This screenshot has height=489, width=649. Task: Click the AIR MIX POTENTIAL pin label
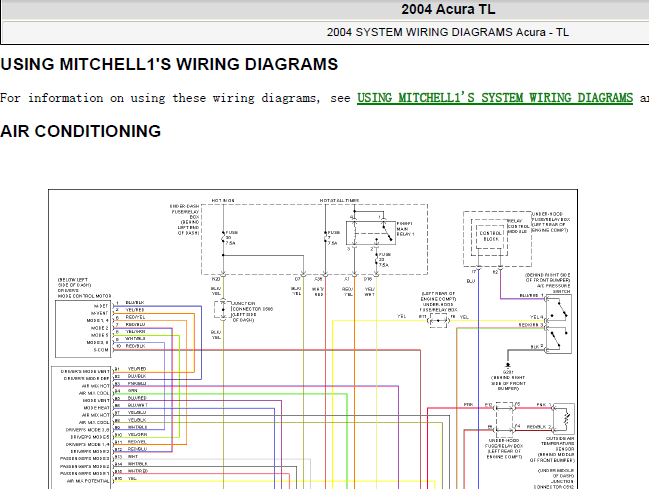point(88,480)
